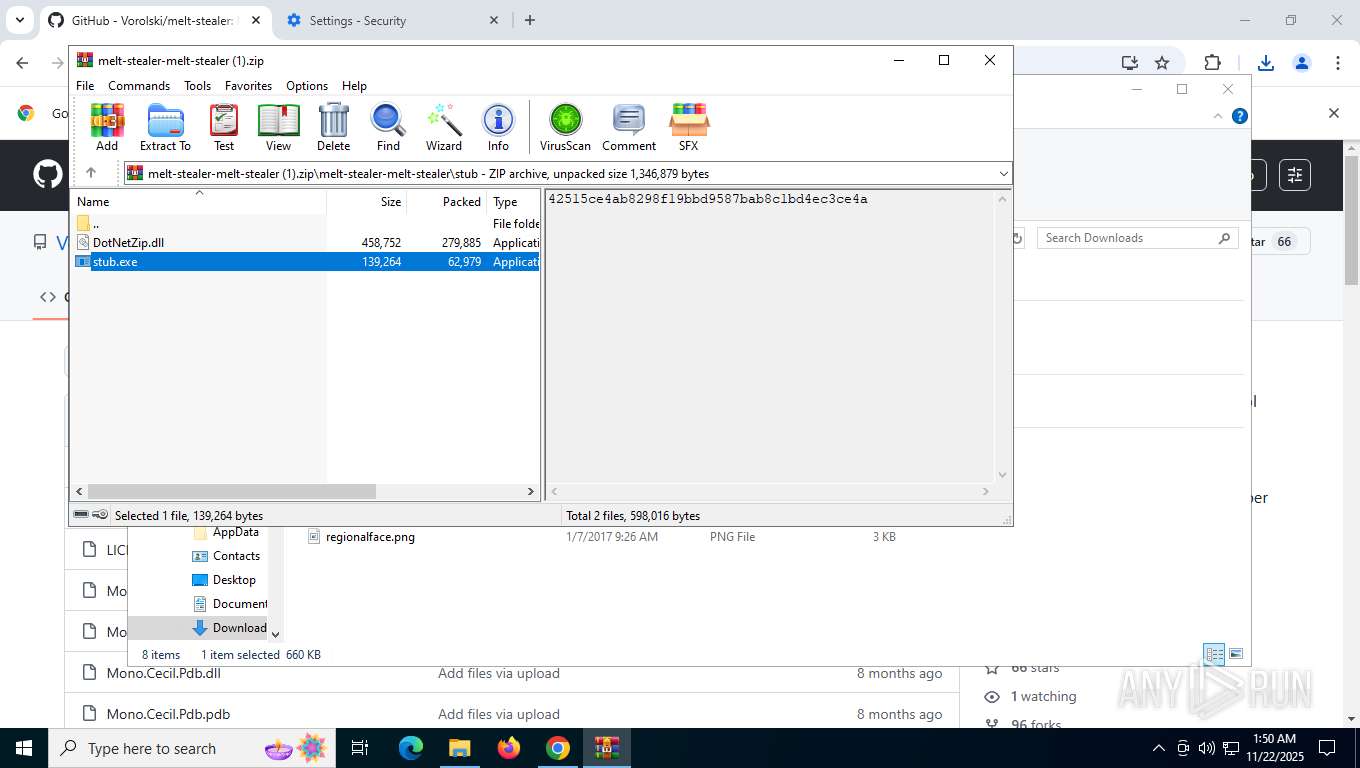This screenshot has width=1360, height=768.
Task: Switch Explorer to details view
Action: click(1214, 655)
